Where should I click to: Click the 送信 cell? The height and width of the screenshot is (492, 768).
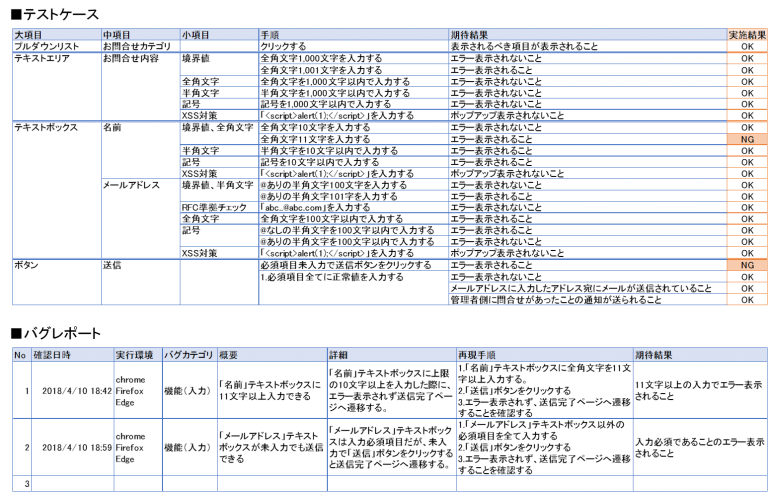(x=141, y=282)
